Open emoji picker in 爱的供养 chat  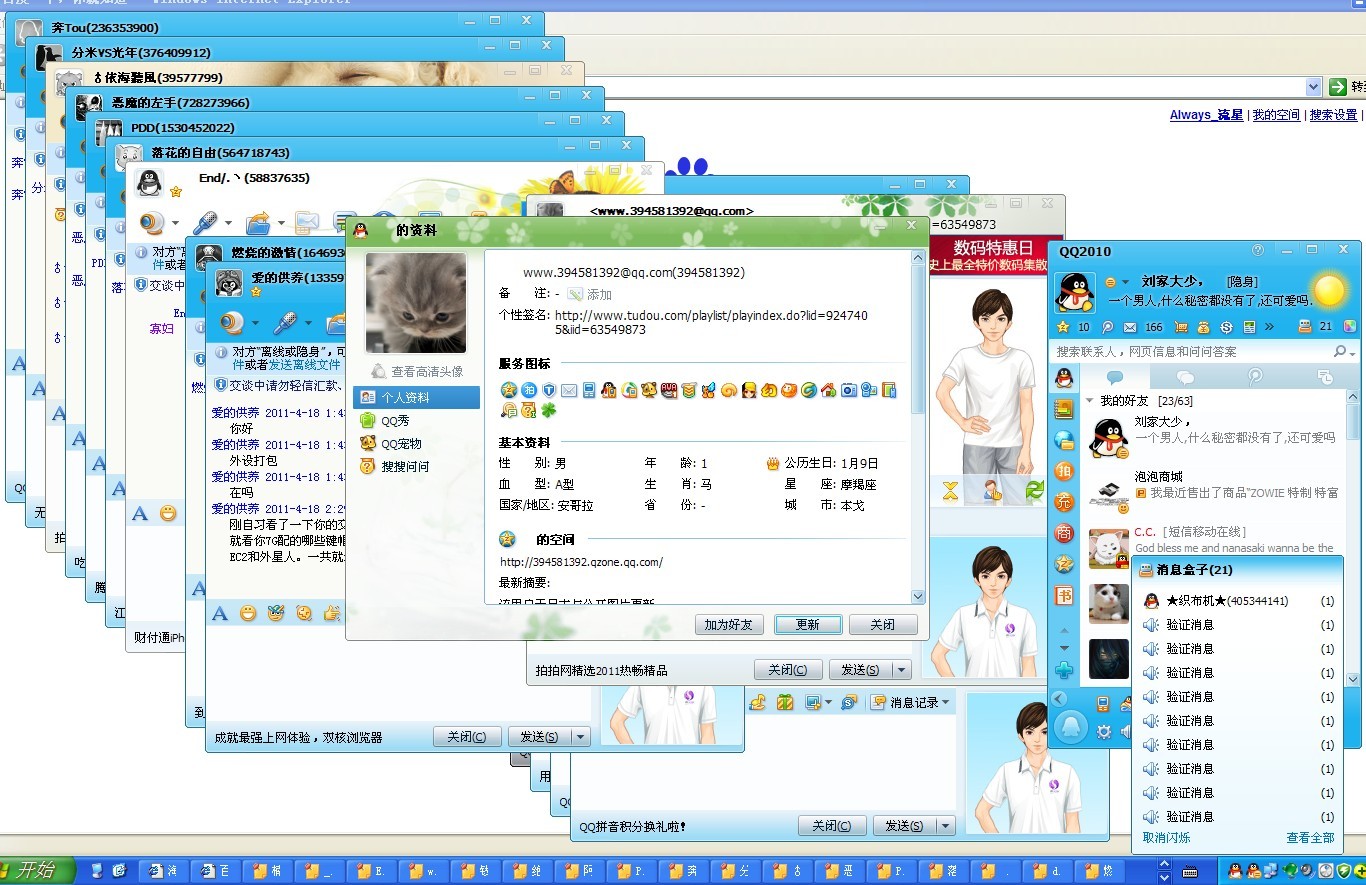click(x=248, y=613)
